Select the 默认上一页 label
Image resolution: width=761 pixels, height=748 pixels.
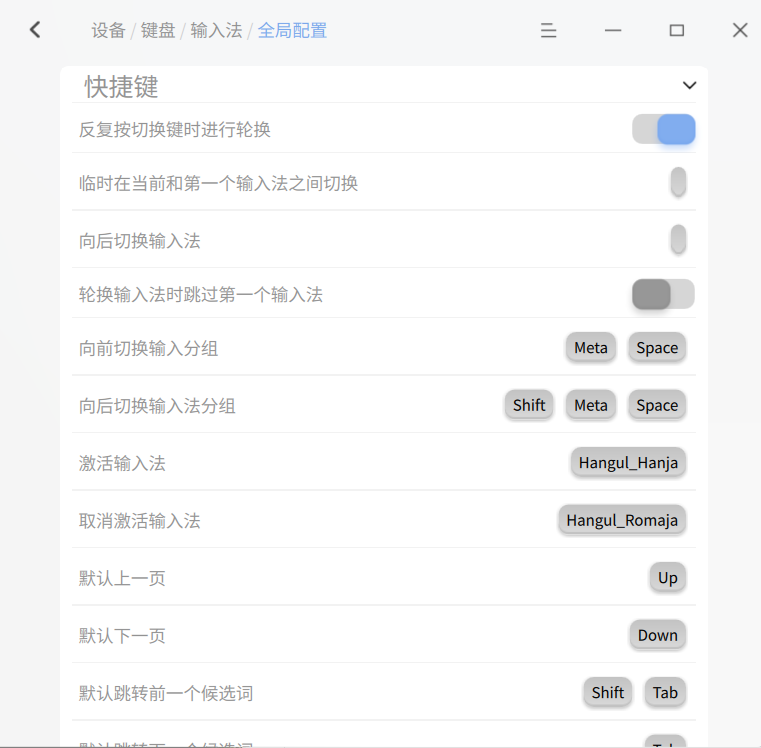click(122, 578)
